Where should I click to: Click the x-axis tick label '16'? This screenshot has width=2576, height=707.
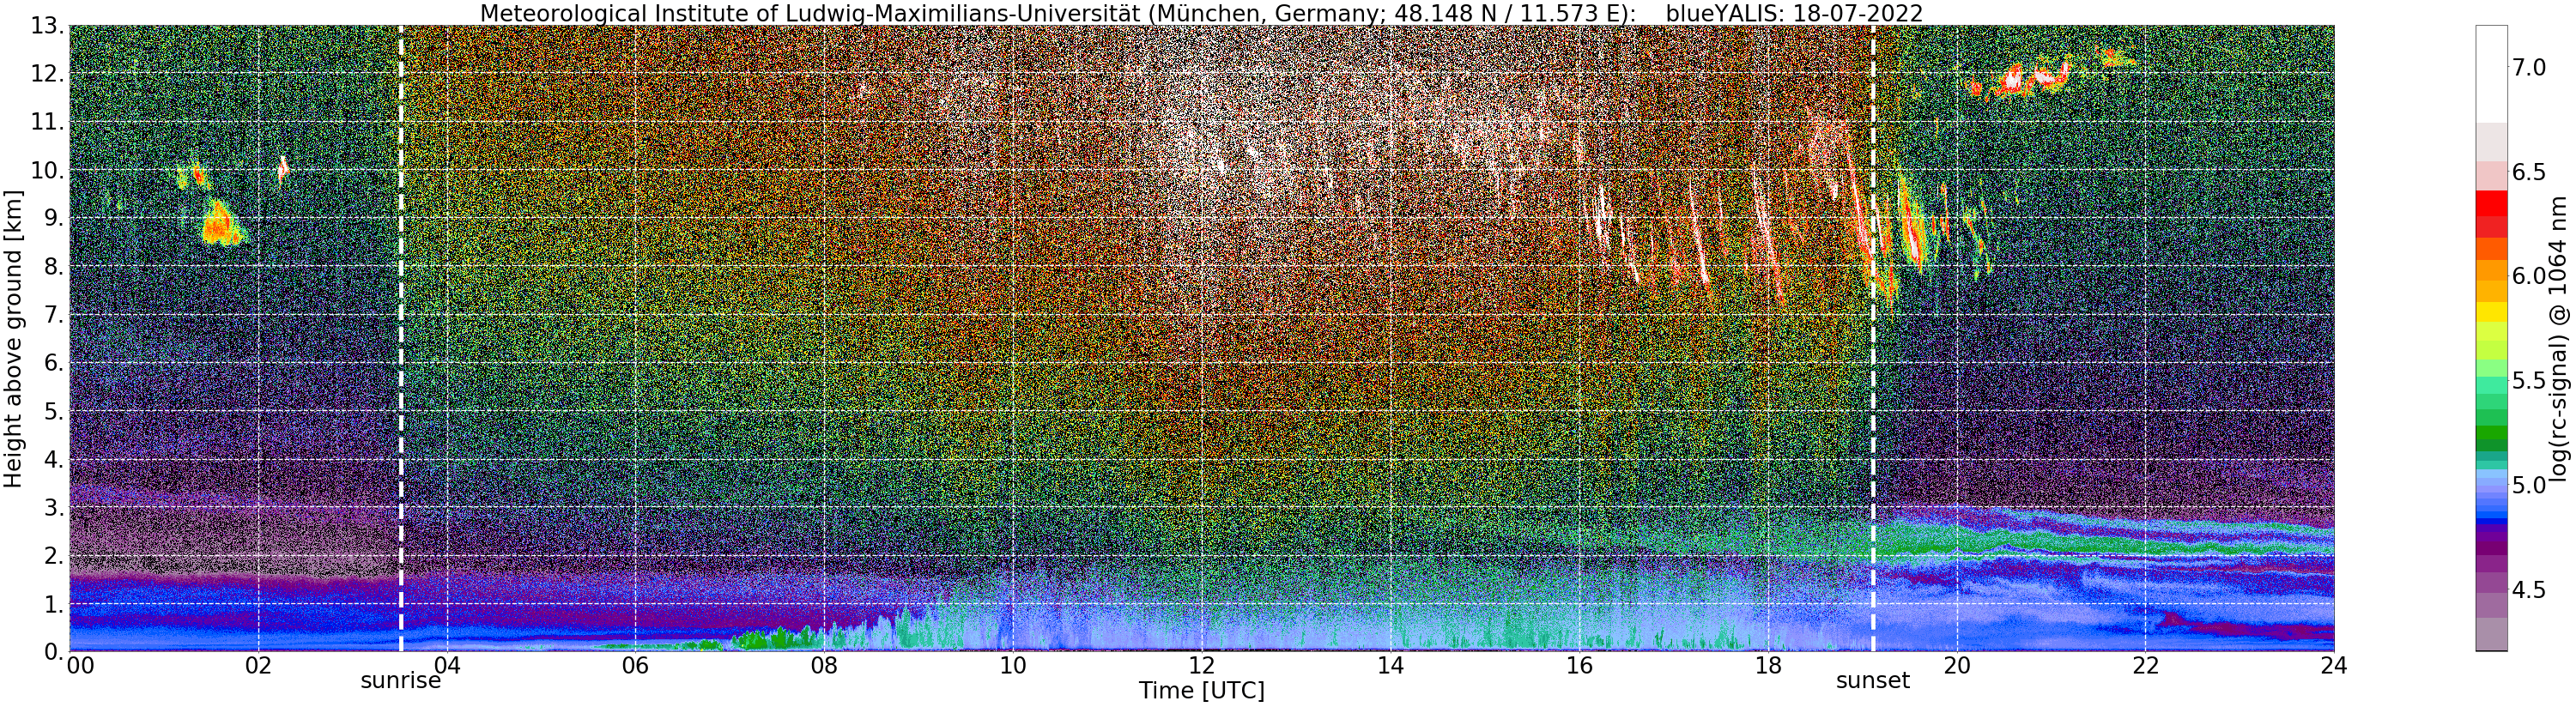click(x=1579, y=666)
